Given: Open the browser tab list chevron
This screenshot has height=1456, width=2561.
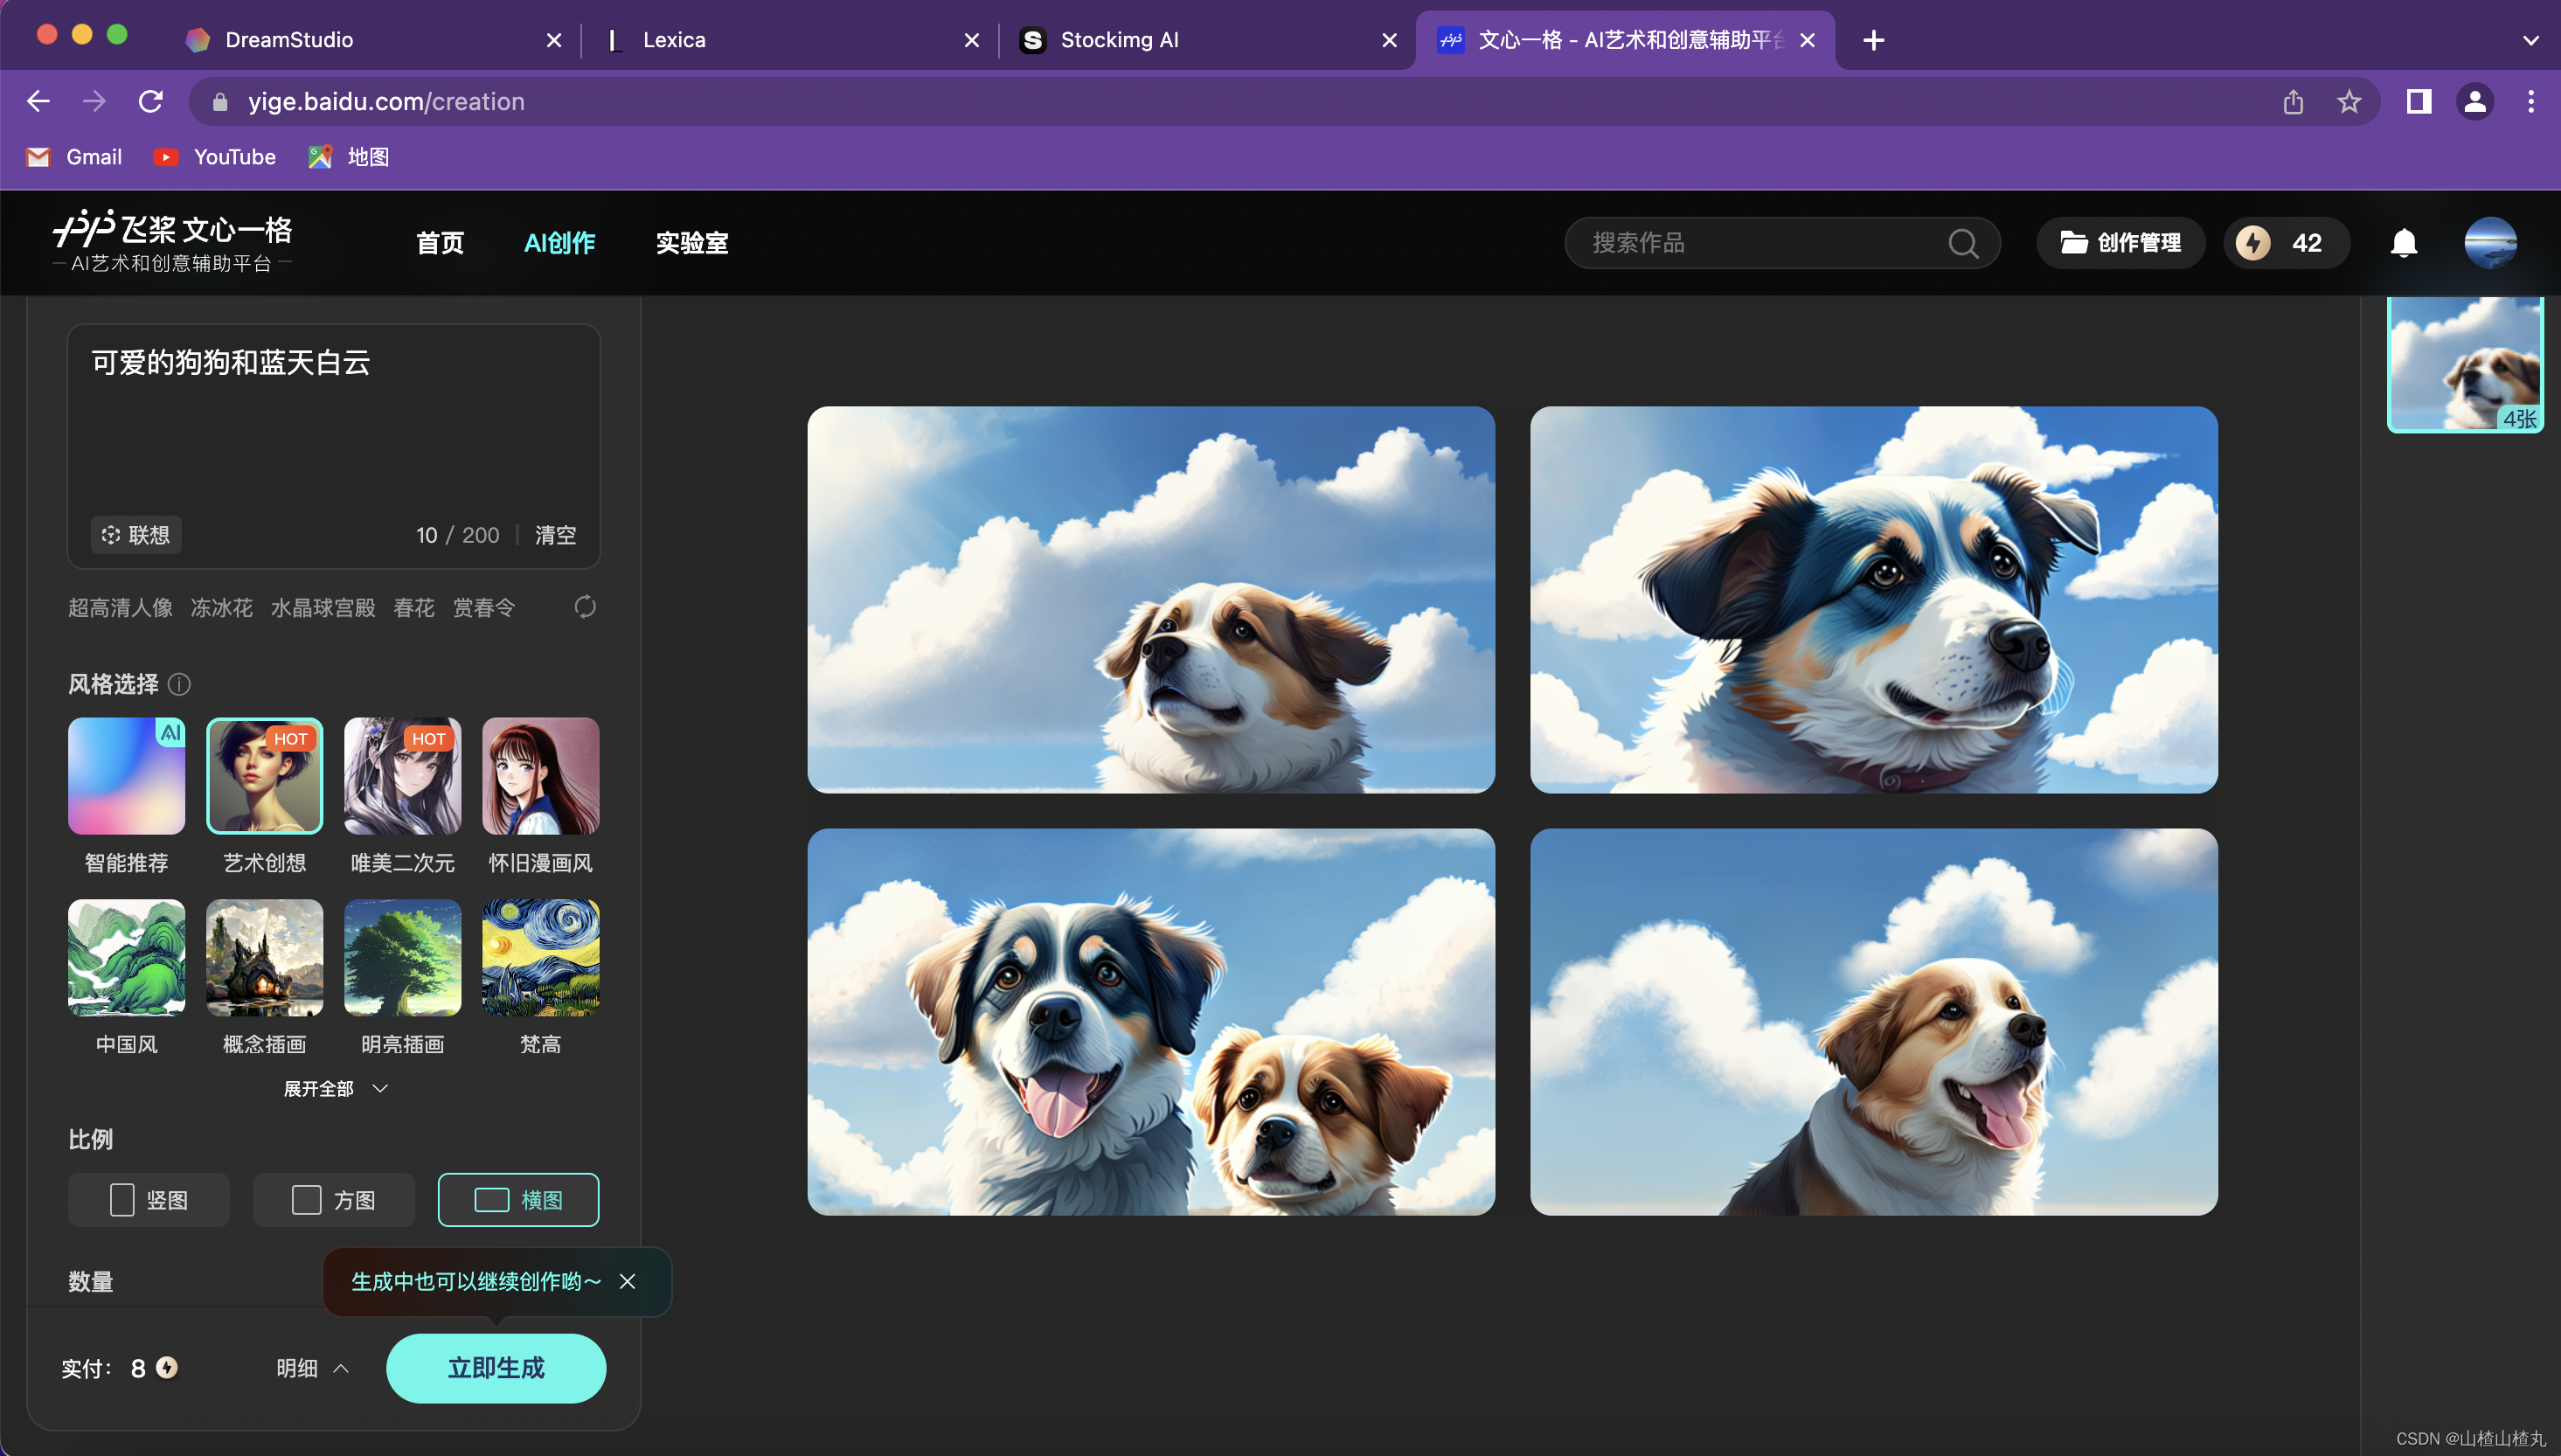Looking at the screenshot, I should tap(2530, 40).
